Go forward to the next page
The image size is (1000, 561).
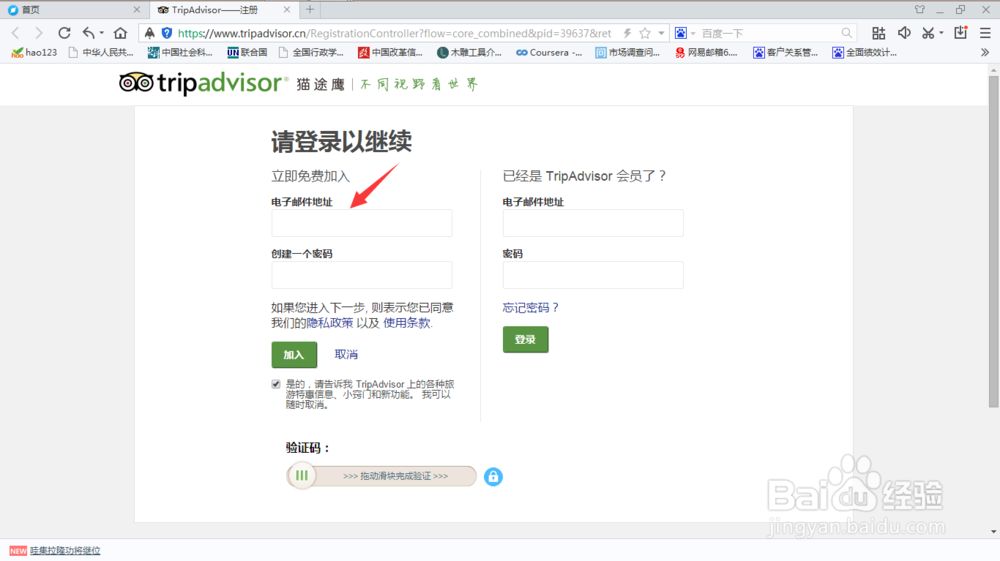(x=39, y=33)
